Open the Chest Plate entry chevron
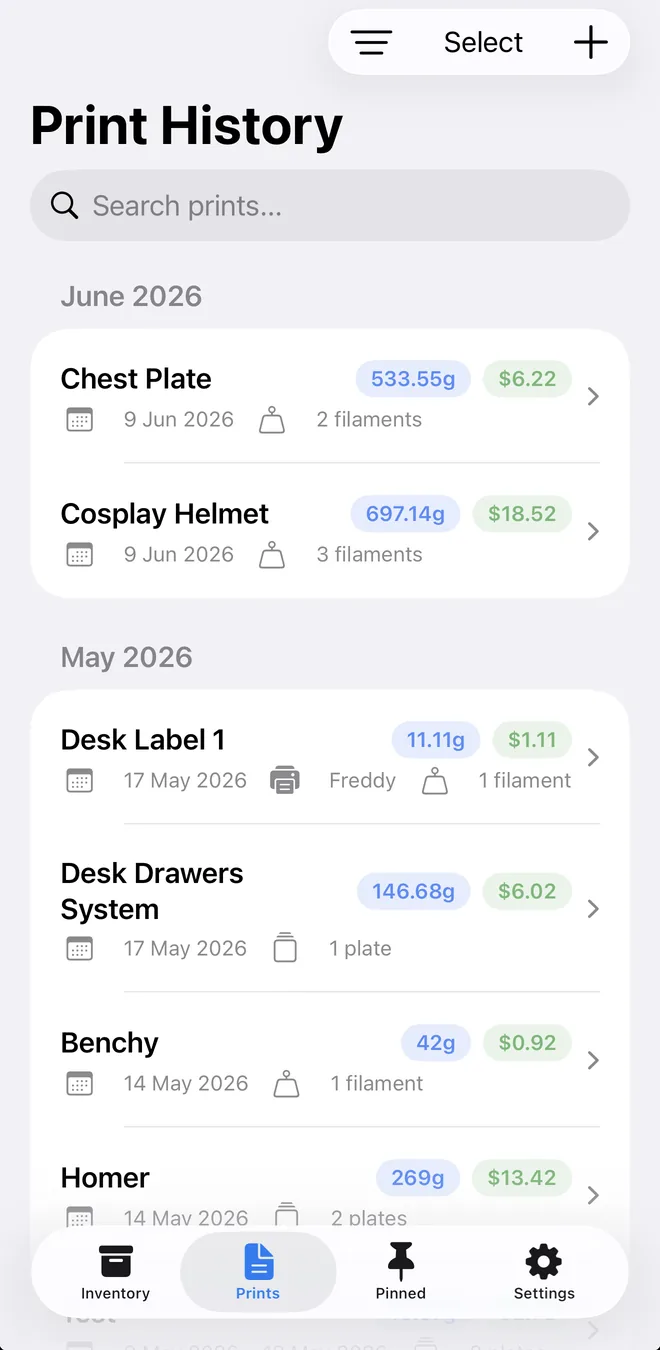660x1350 pixels. click(593, 397)
